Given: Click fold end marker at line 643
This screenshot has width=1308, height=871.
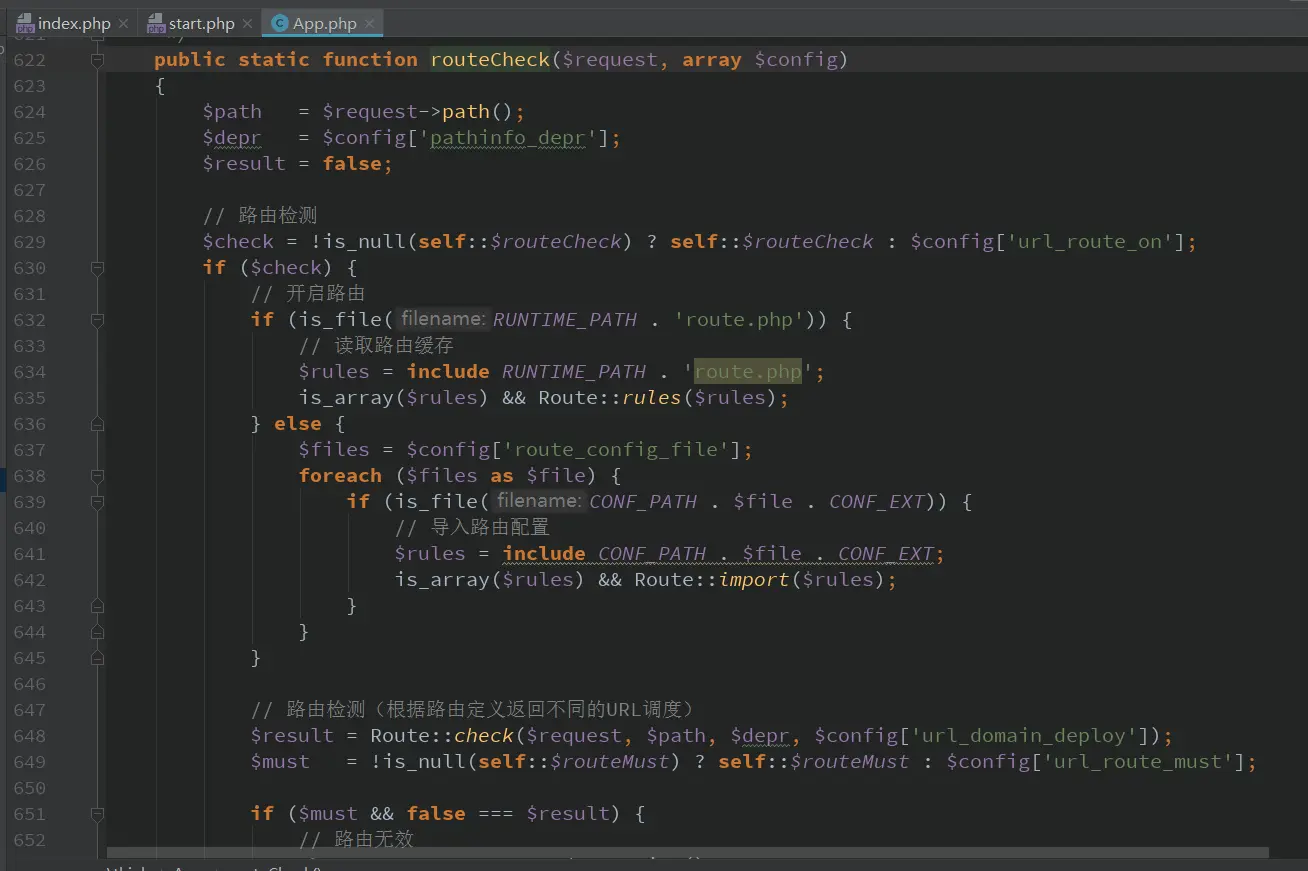Looking at the screenshot, I should (x=97, y=606).
